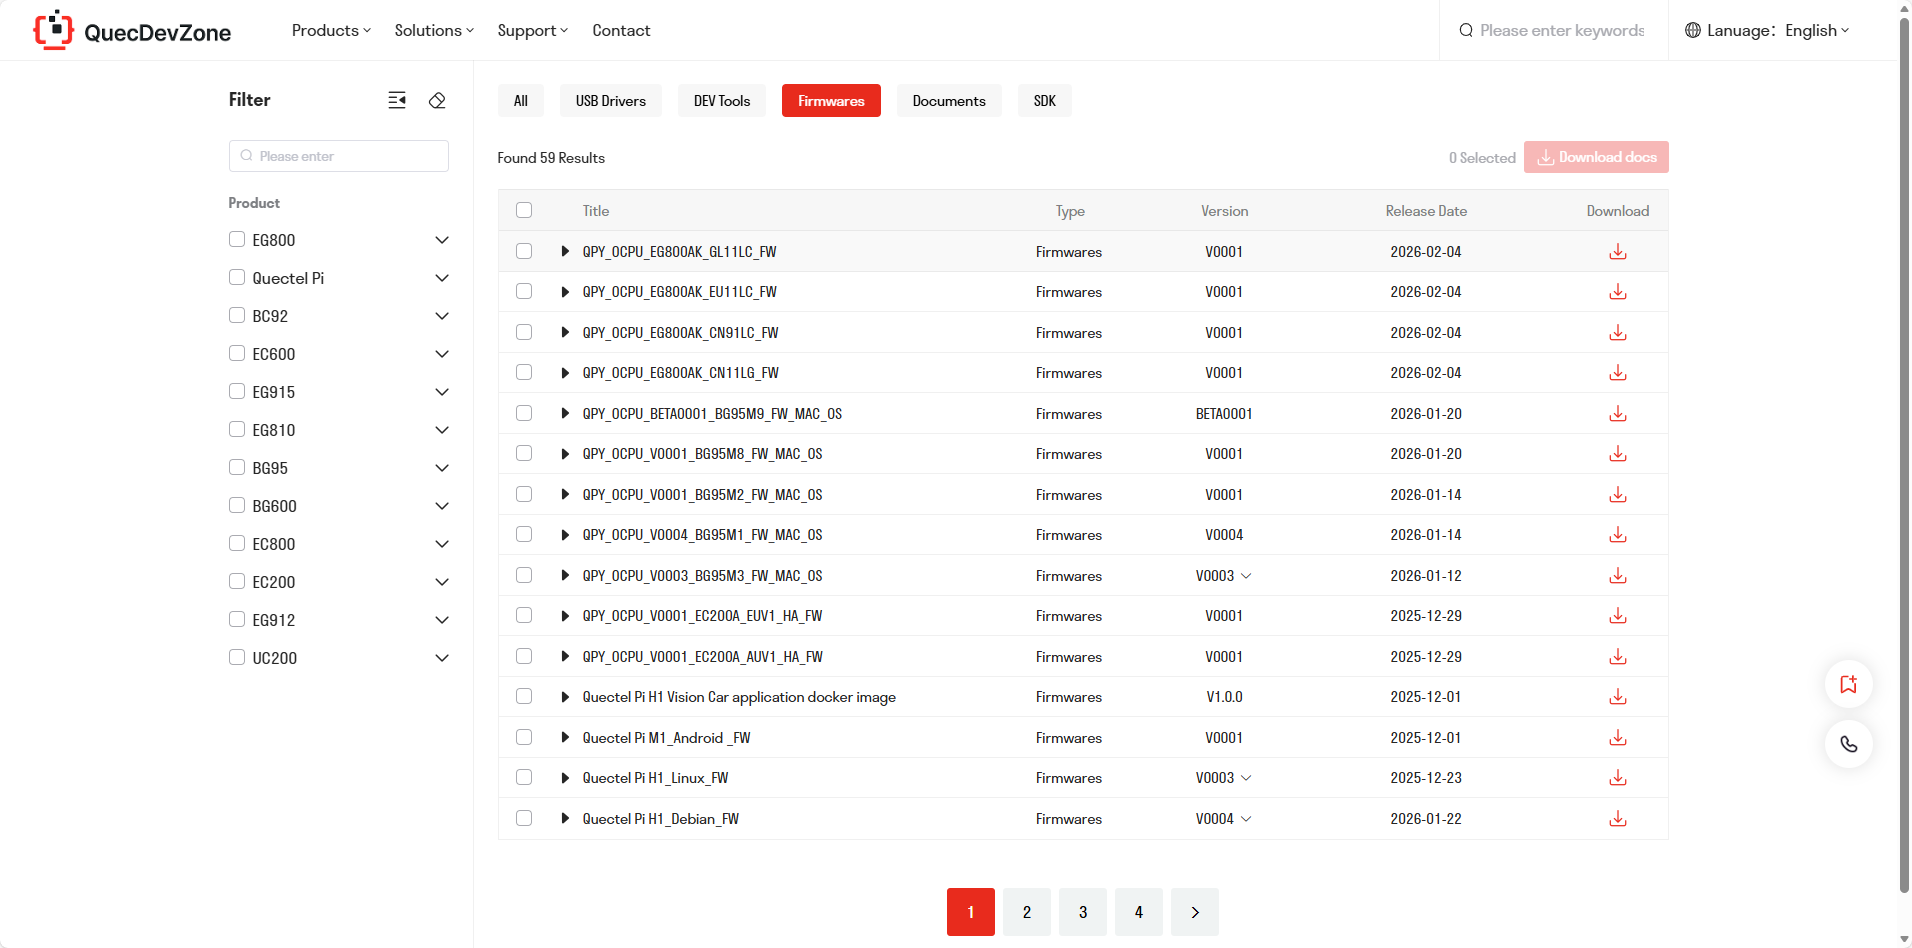Viewport: 1912px width, 948px height.
Task: Download QPY_OCPU_EG800AK_GL11LC_FW firmware
Action: (x=1617, y=252)
